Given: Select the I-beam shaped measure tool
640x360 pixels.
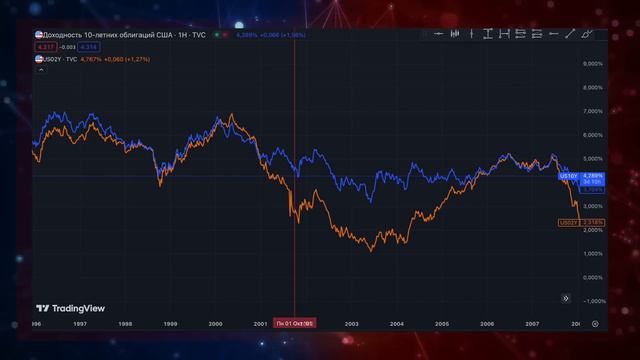Looking at the screenshot, I should pos(488,34).
